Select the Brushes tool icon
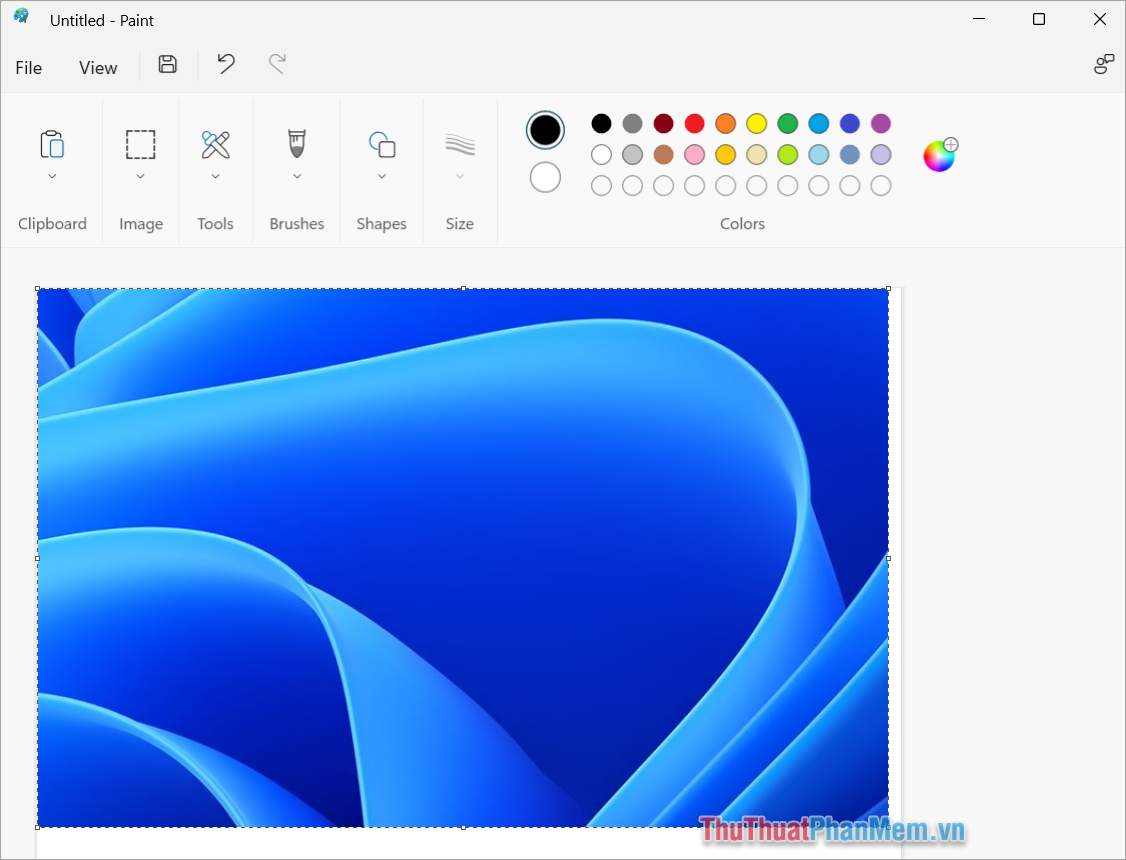 point(296,147)
